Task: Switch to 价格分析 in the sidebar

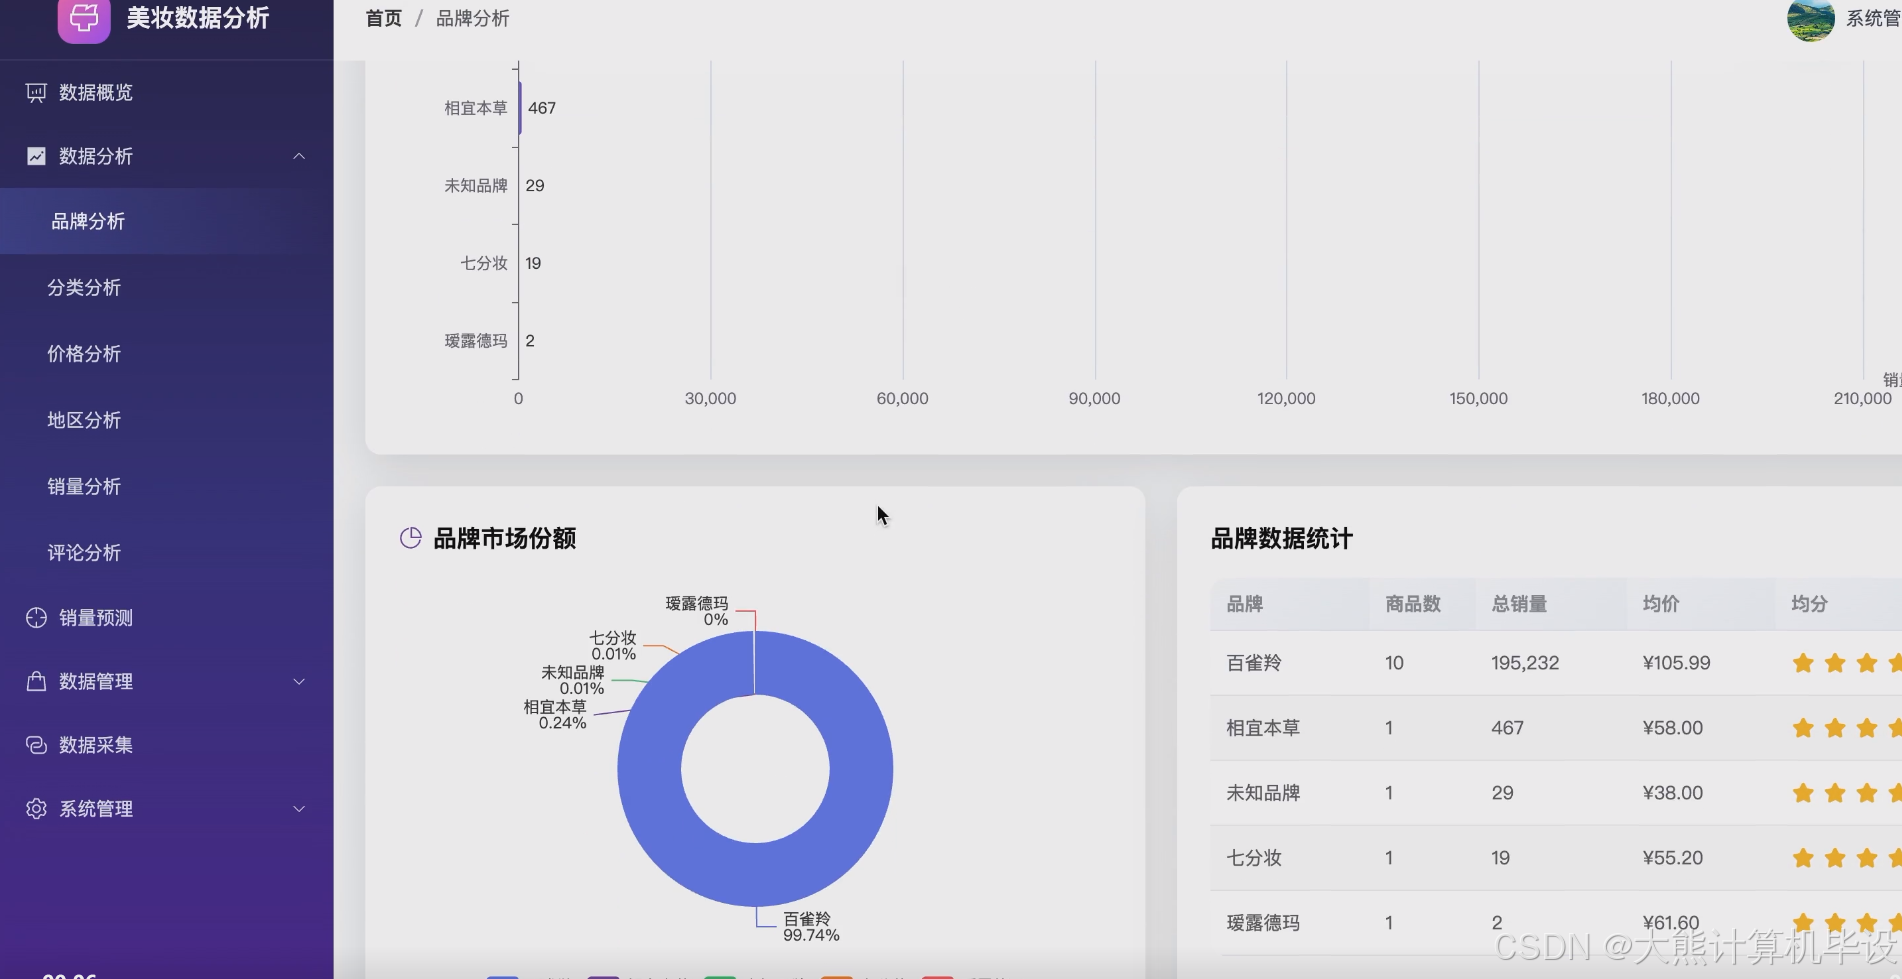Action: click(84, 353)
